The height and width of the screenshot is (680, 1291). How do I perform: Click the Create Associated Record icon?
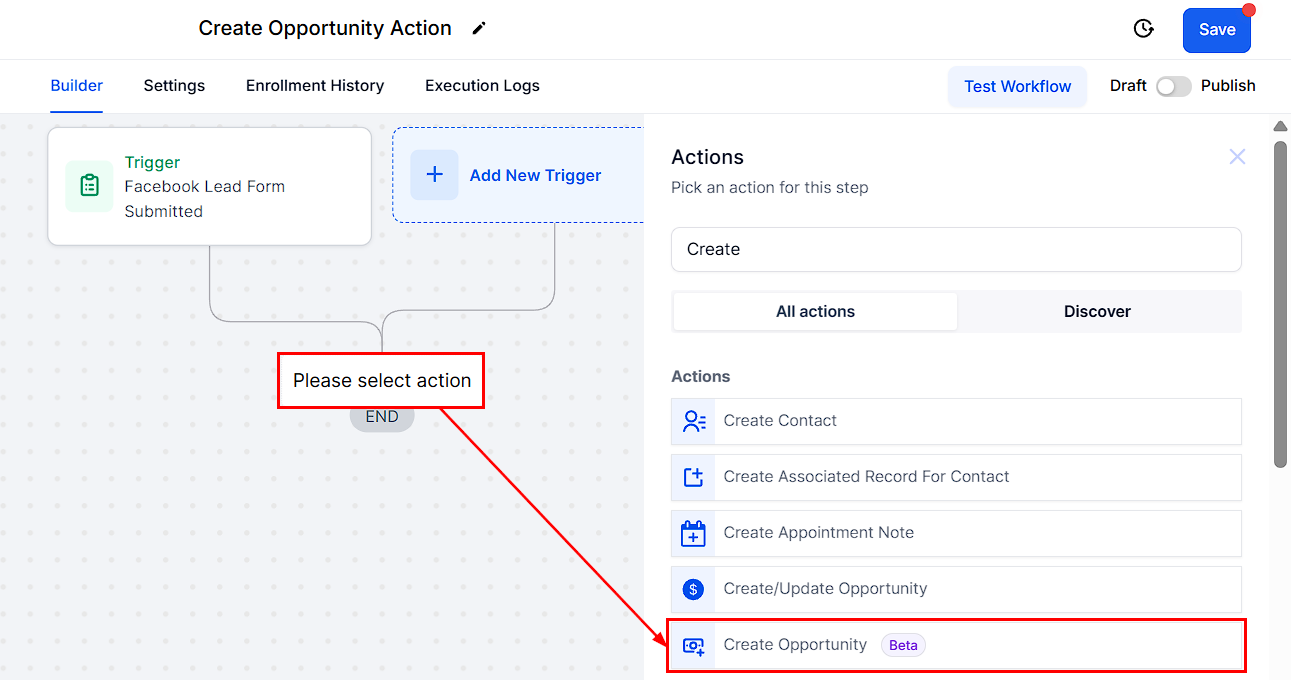point(694,477)
